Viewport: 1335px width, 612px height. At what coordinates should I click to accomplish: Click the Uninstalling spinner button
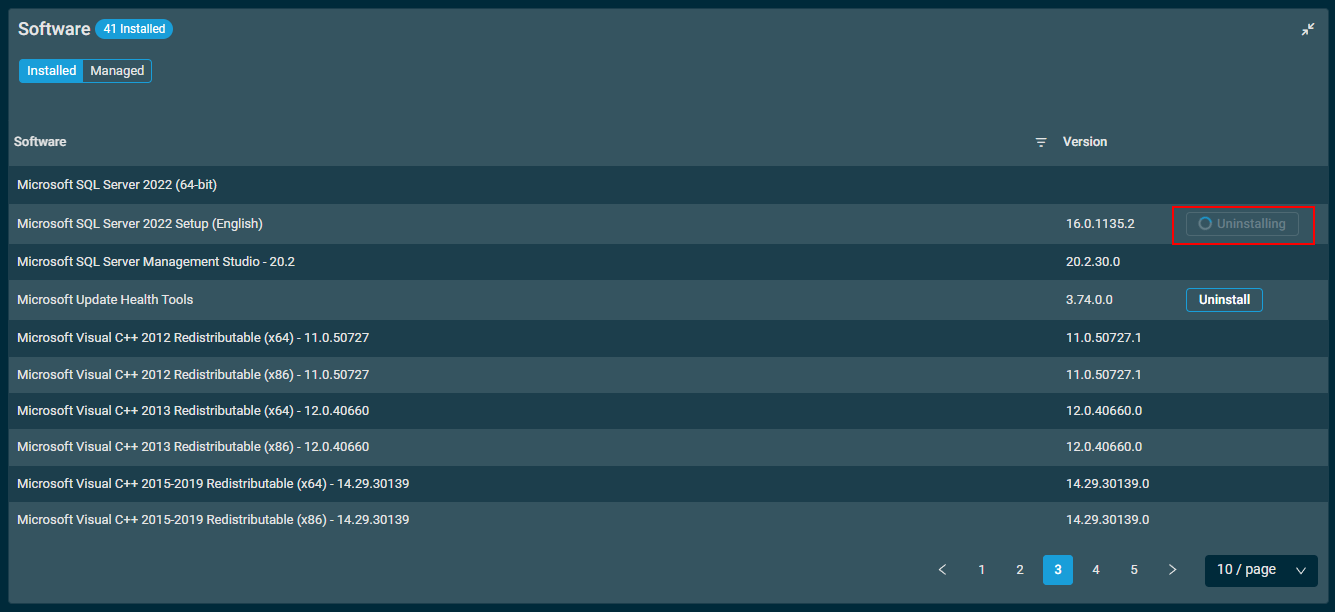point(1242,224)
